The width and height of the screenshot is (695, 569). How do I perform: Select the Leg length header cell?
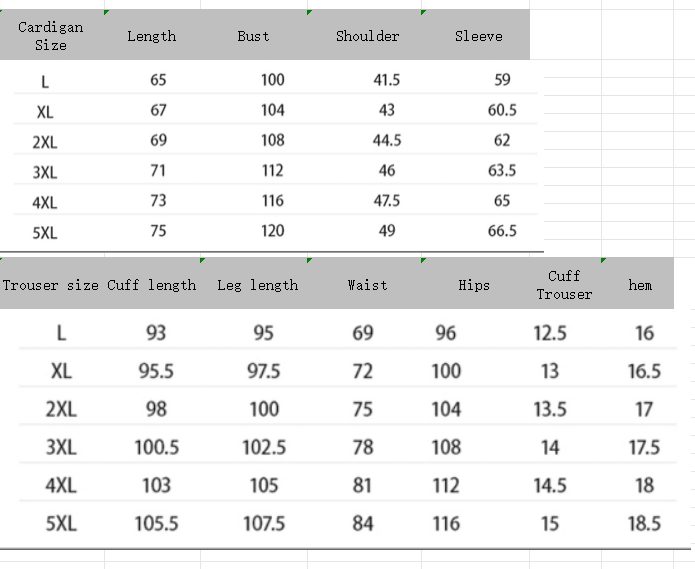coord(258,285)
